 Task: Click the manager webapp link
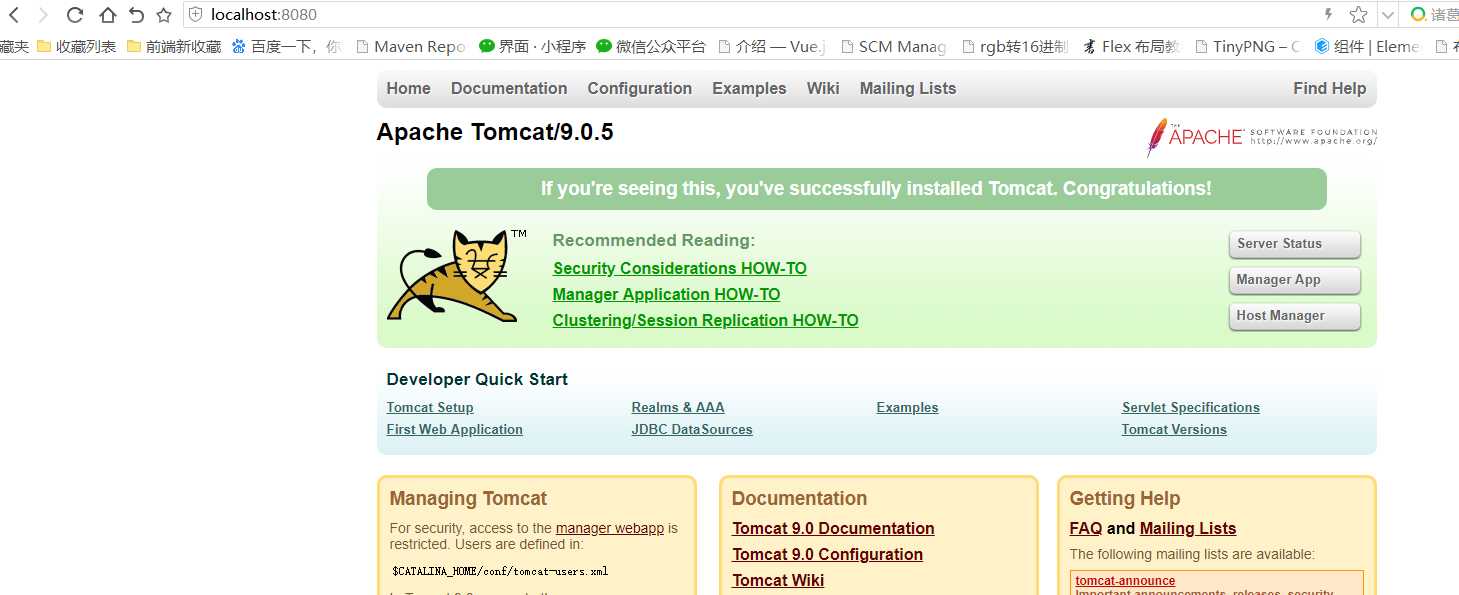pos(610,528)
